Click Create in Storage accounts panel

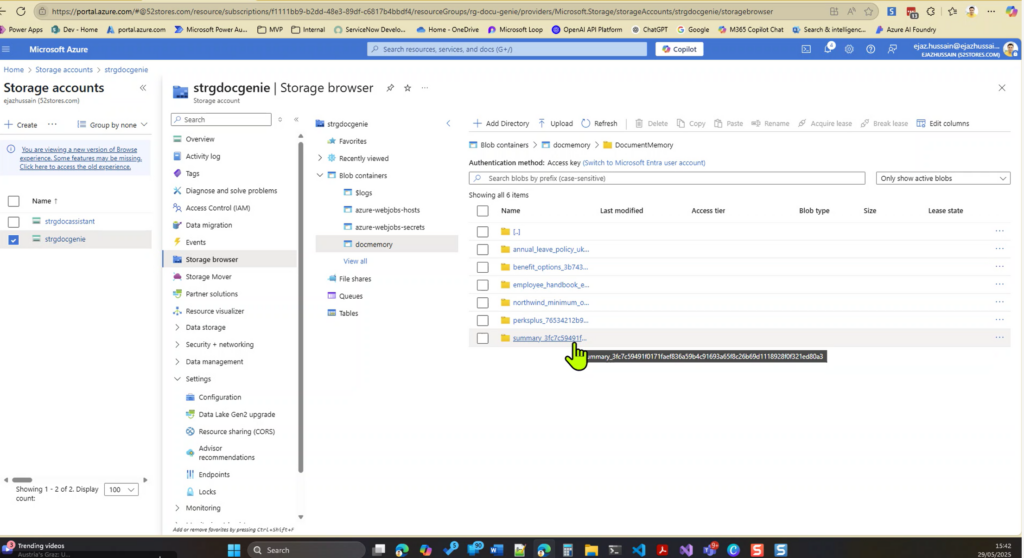[22, 124]
